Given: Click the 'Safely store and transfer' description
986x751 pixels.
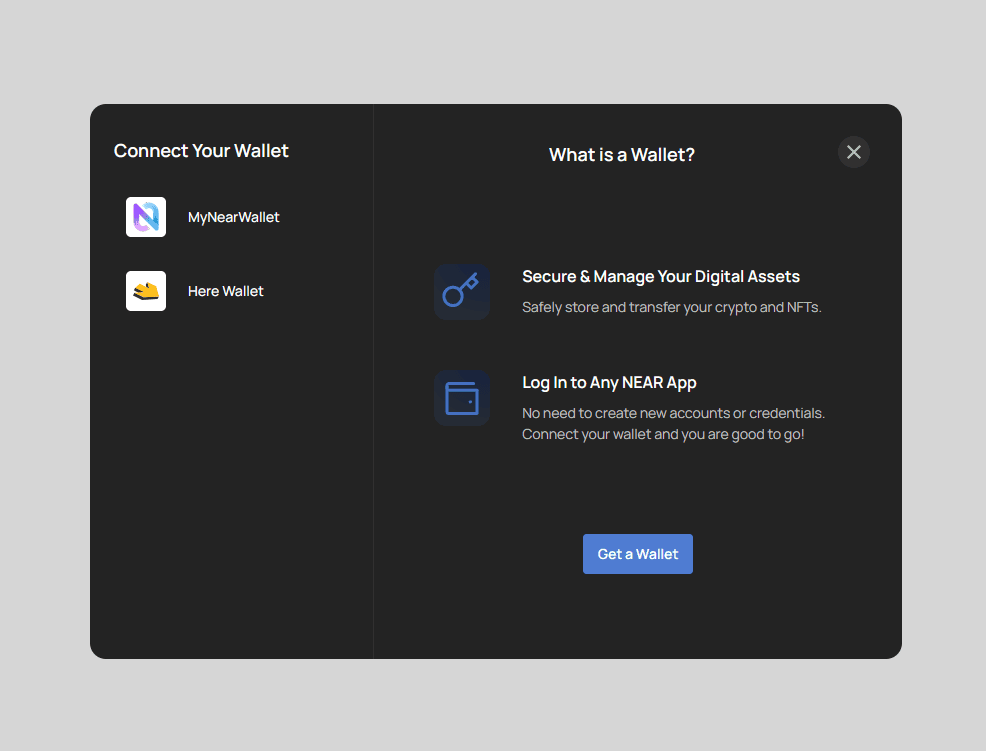Looking at the screenshot, I should tap(671, 308).
